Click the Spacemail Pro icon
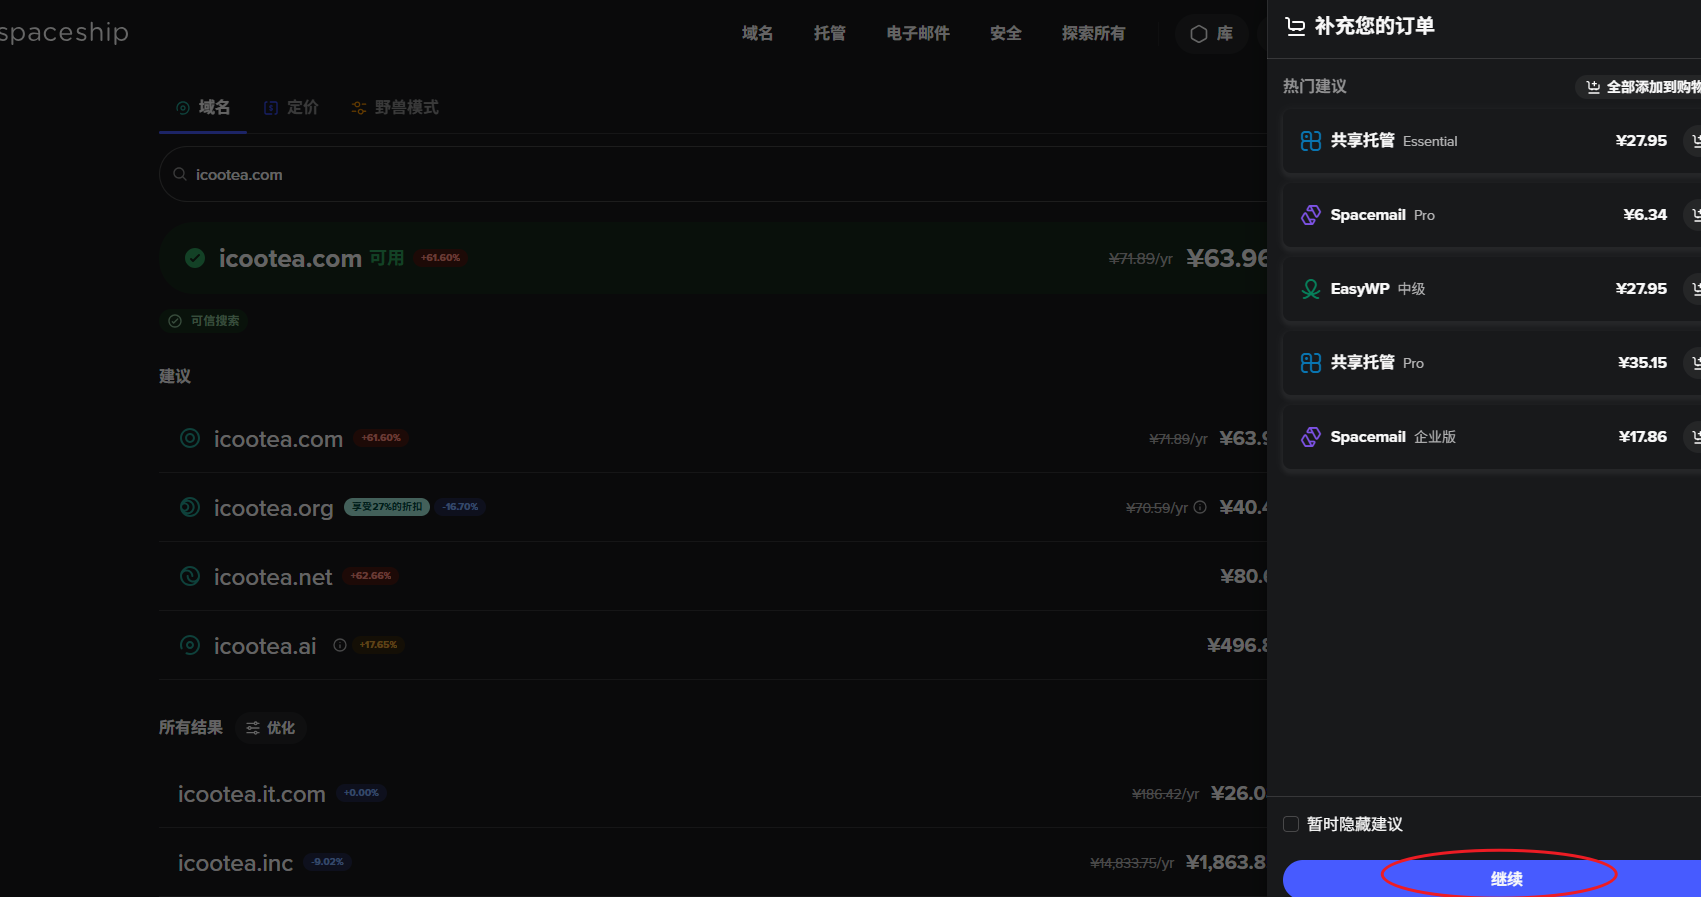Screen dimensions: 1701x897 click(x=1310, y=215)
